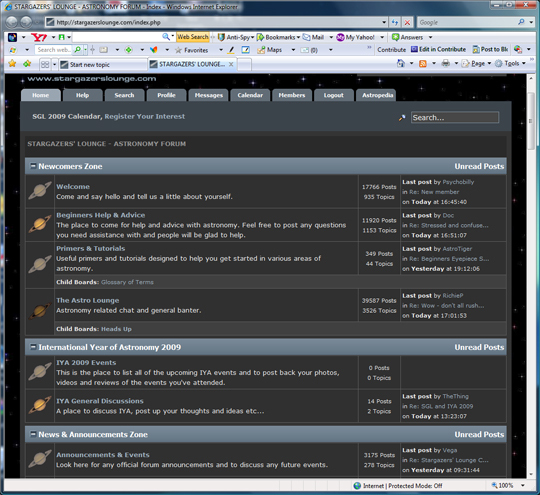540x495 pixels.
Task: Close the STARGAZERS' LOUNGE browser tab
Action: click(x=231, y=64)
